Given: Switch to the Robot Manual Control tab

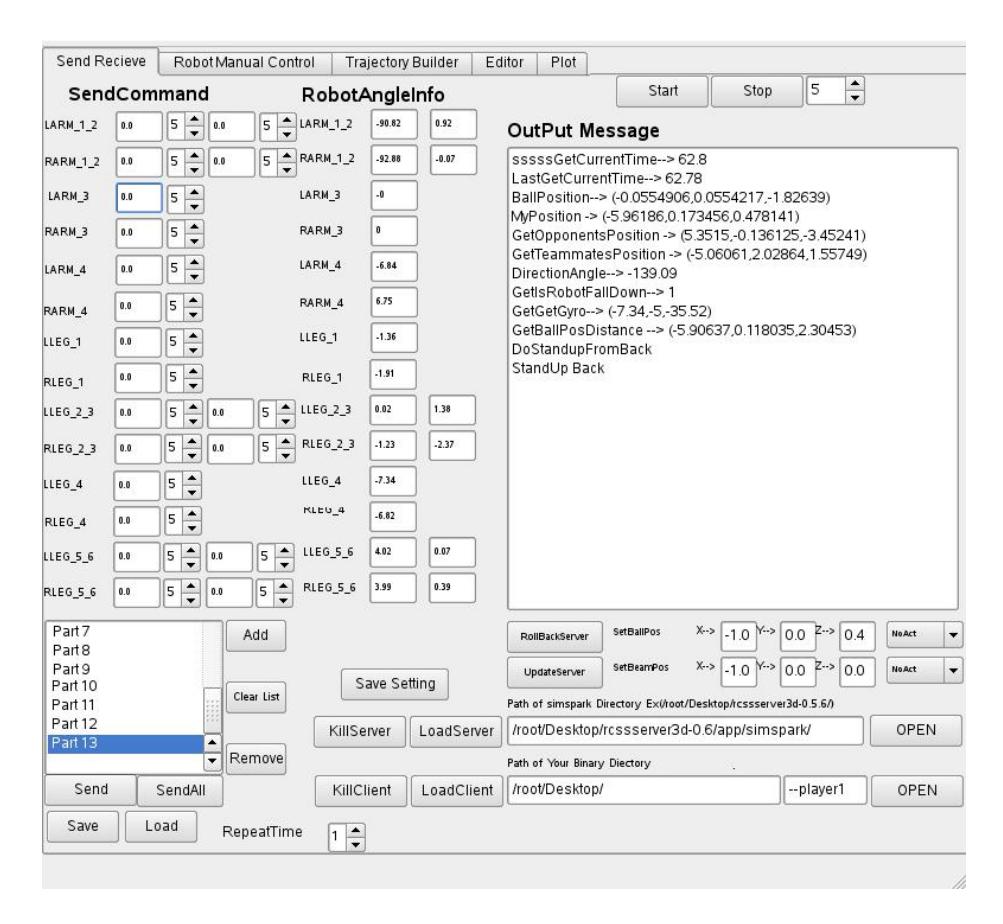Looking at the screenshot, I should (x=244, y=62).
